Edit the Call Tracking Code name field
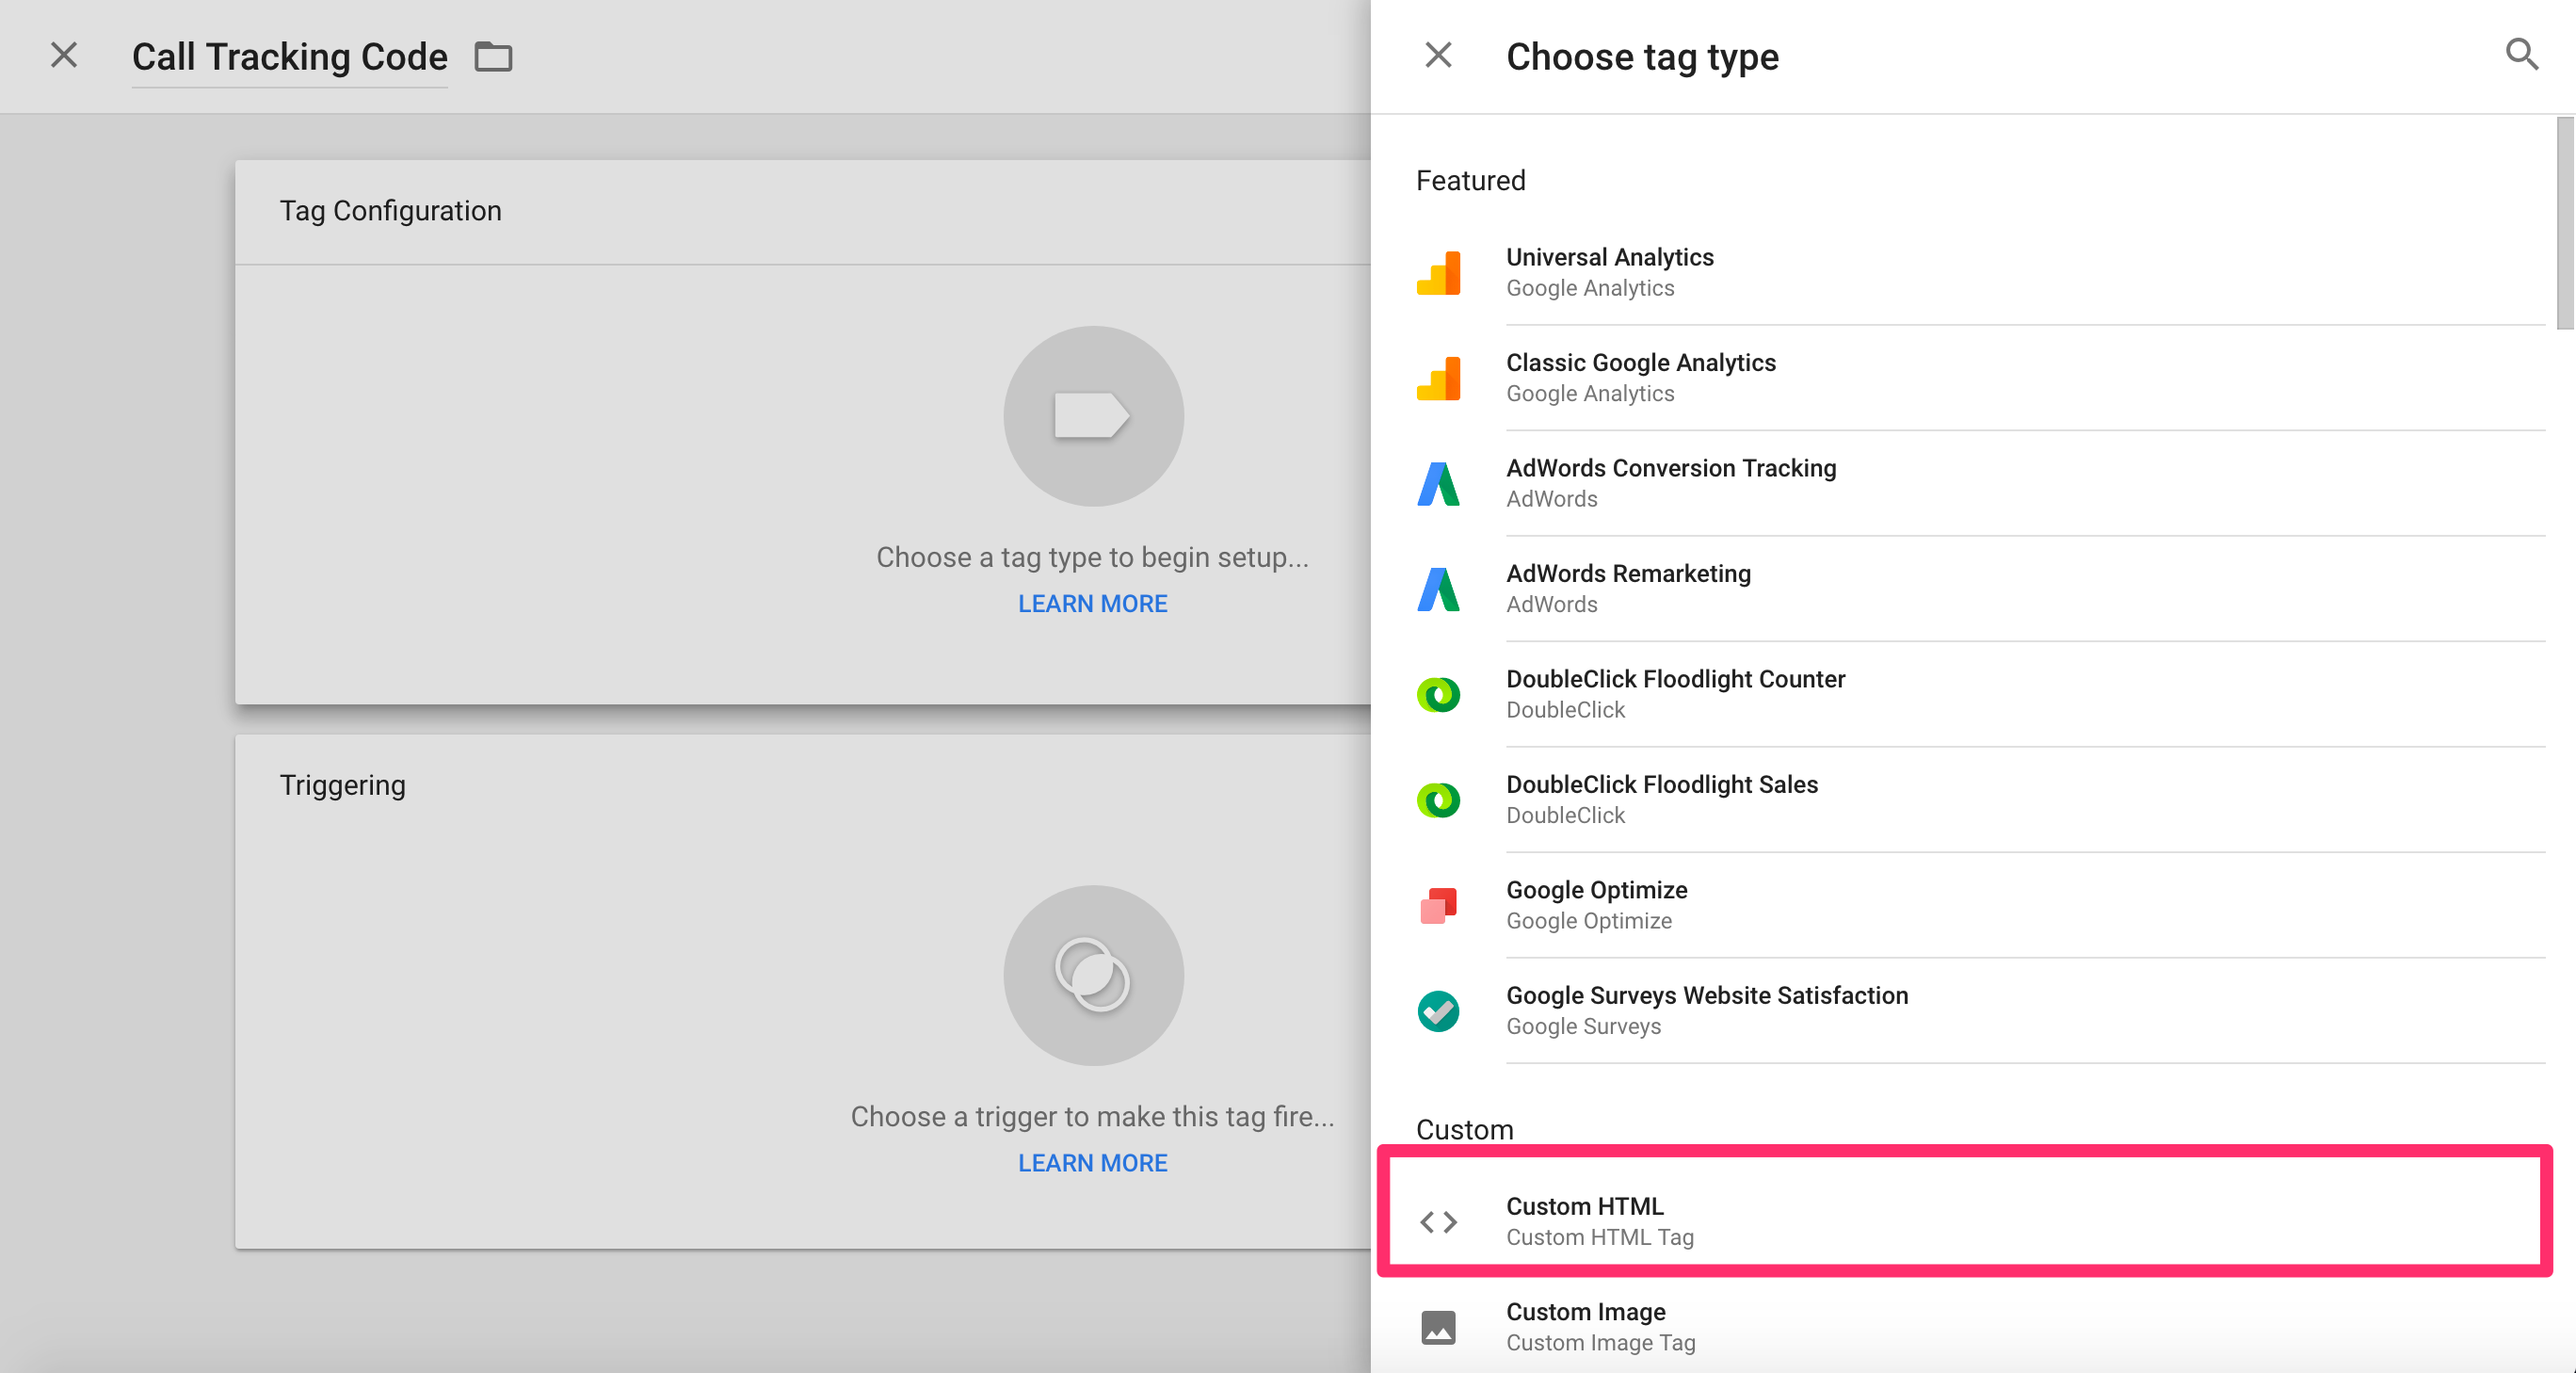This screenshot has height=1373, width=2576. coord(289,57)
